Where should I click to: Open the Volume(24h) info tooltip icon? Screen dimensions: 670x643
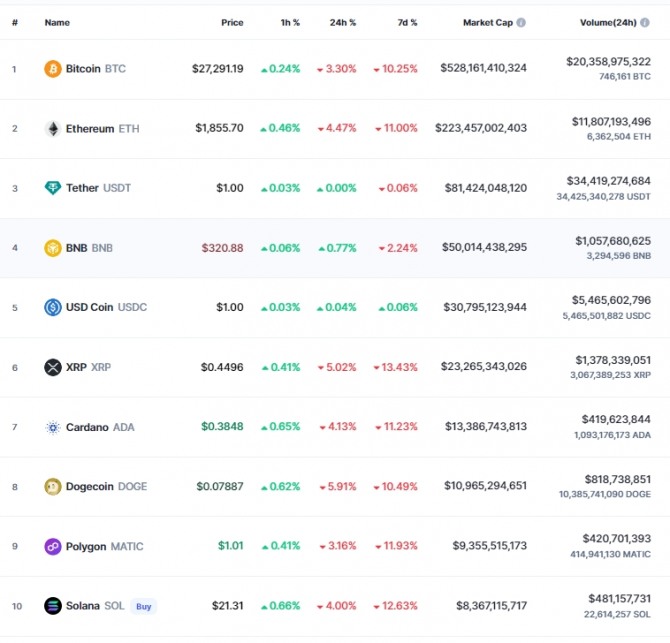[645, 23]
